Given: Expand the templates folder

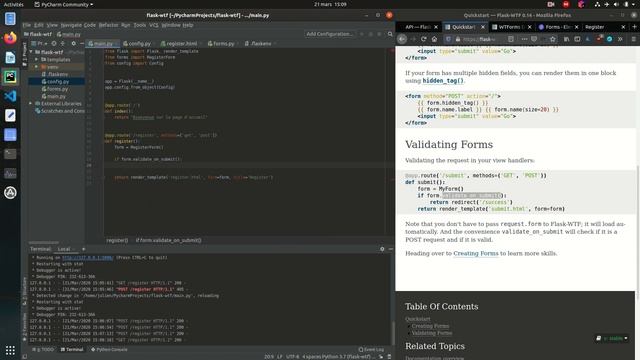Looking at the screenshot, I should (x=36, y=60).
